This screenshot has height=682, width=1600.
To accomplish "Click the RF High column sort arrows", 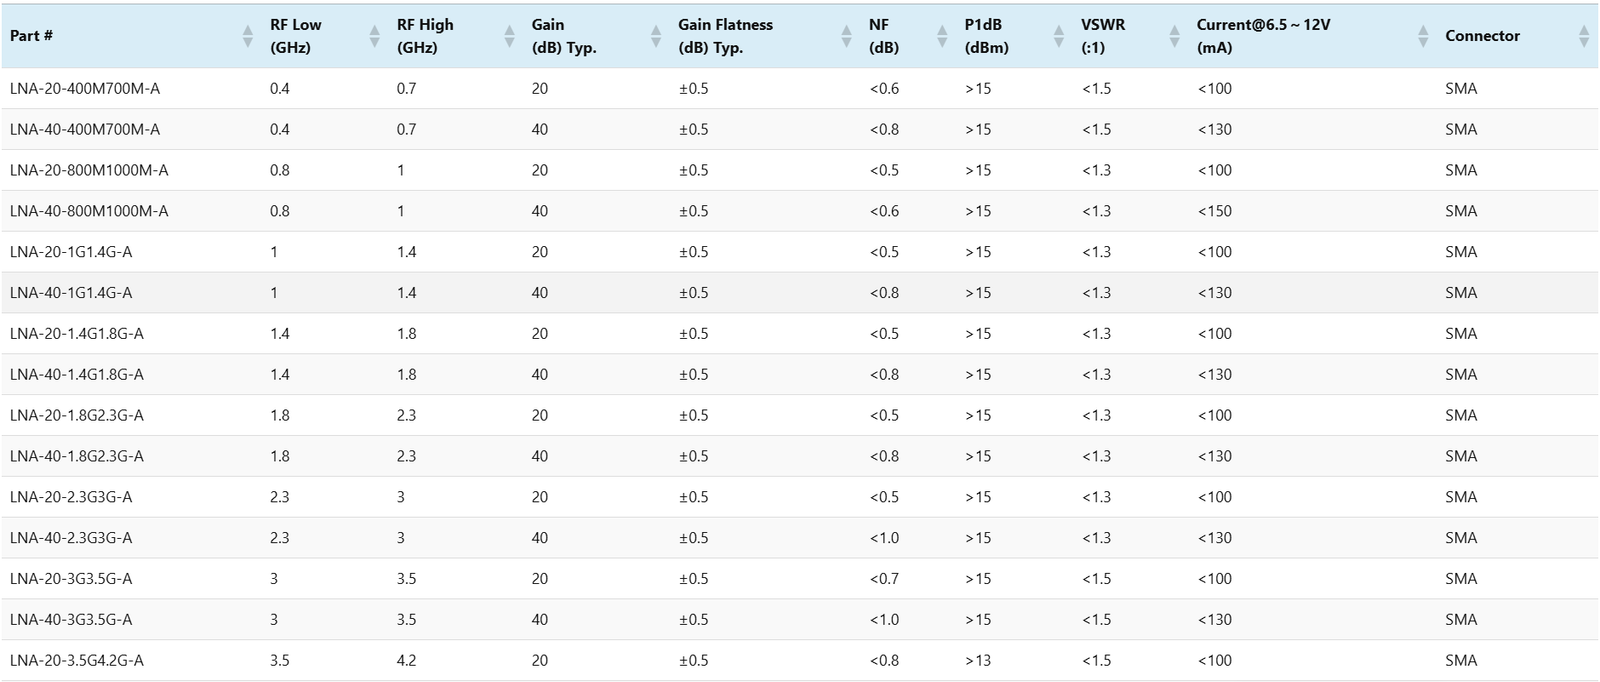I will (510, 36).
